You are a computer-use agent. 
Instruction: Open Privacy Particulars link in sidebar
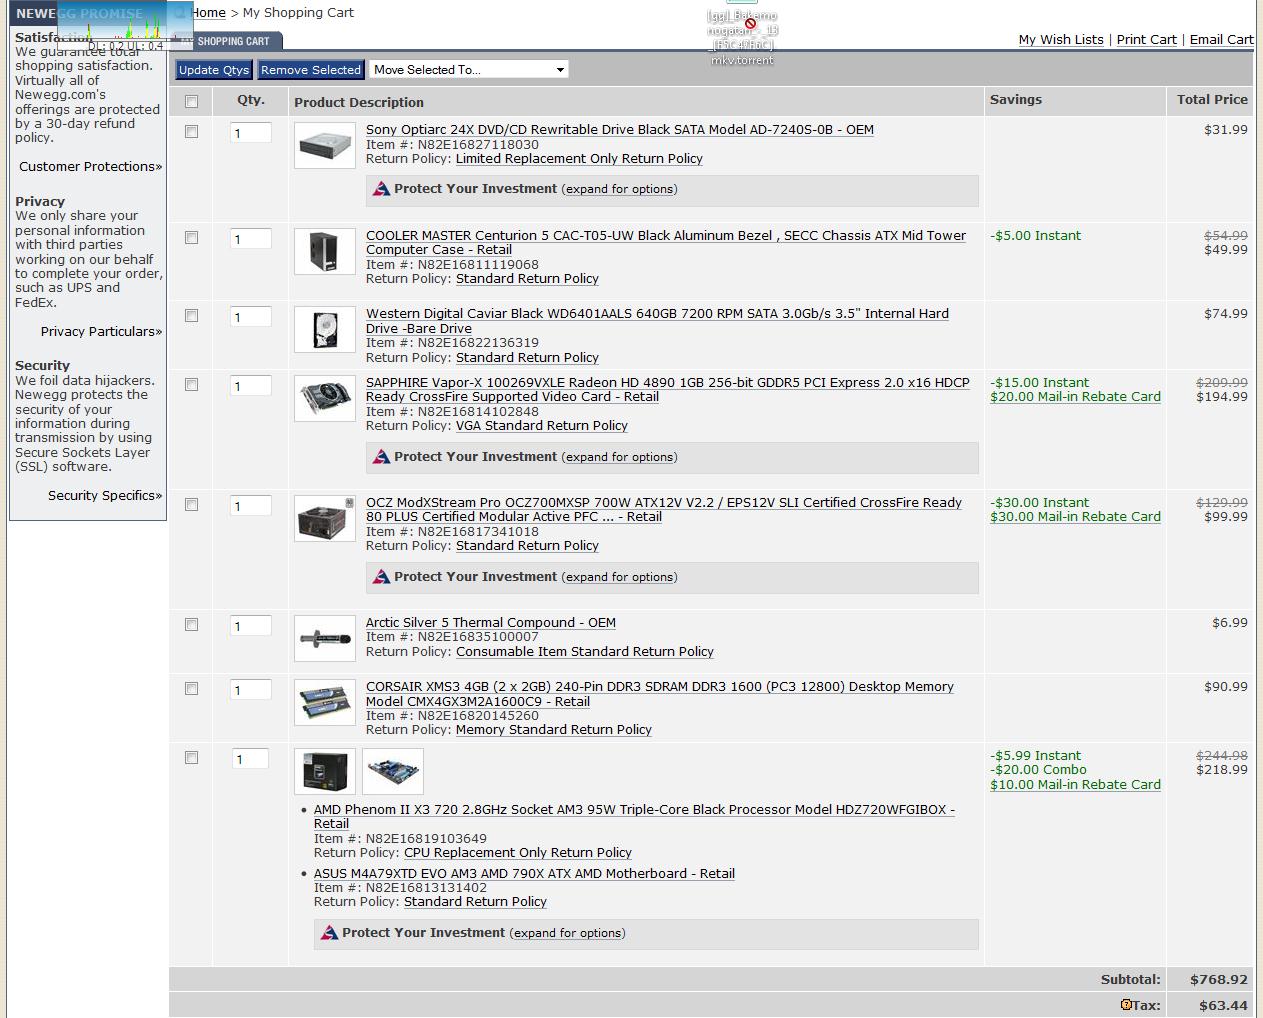102,332
